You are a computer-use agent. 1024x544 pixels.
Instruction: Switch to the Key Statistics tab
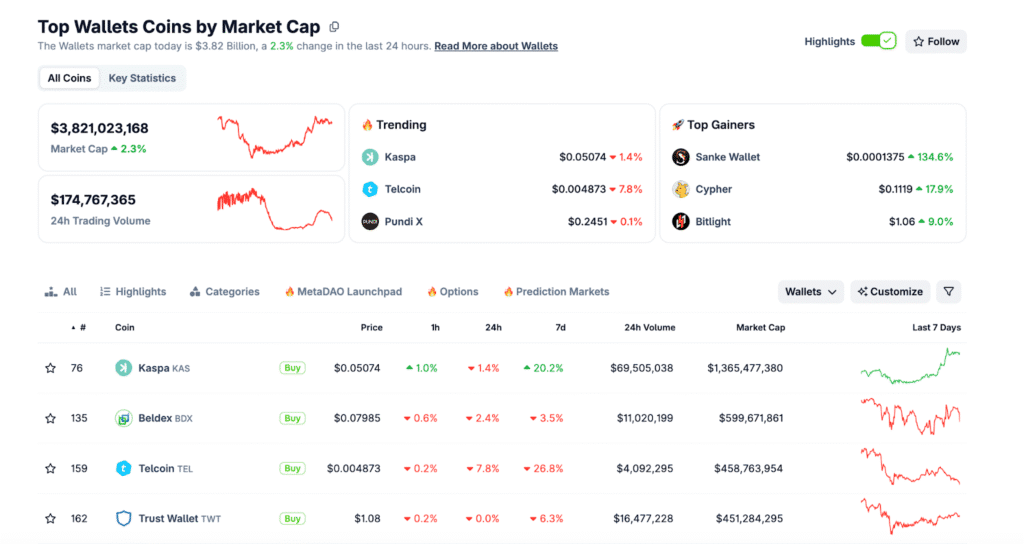142,78
